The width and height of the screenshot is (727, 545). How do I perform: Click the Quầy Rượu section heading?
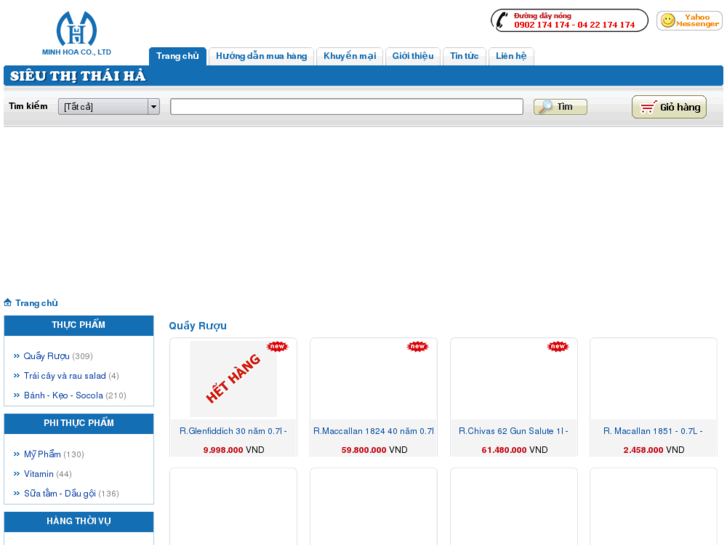[x=198, y=326]
